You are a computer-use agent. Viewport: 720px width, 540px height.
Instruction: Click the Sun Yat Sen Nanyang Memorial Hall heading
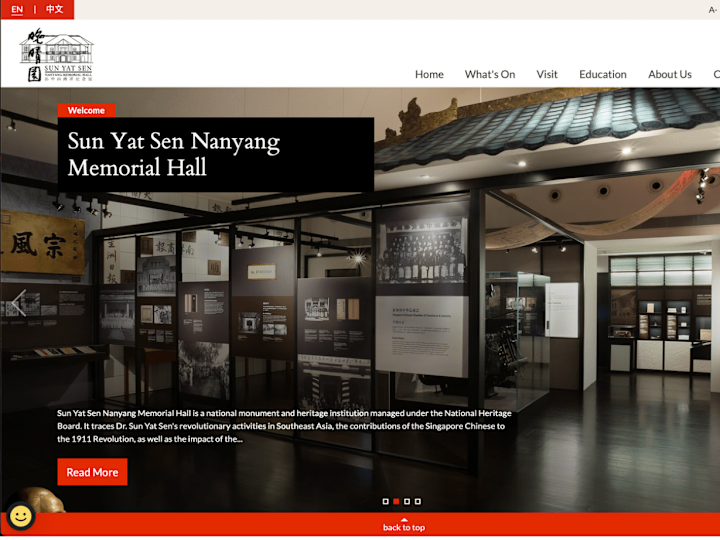[x=174, y=154]
